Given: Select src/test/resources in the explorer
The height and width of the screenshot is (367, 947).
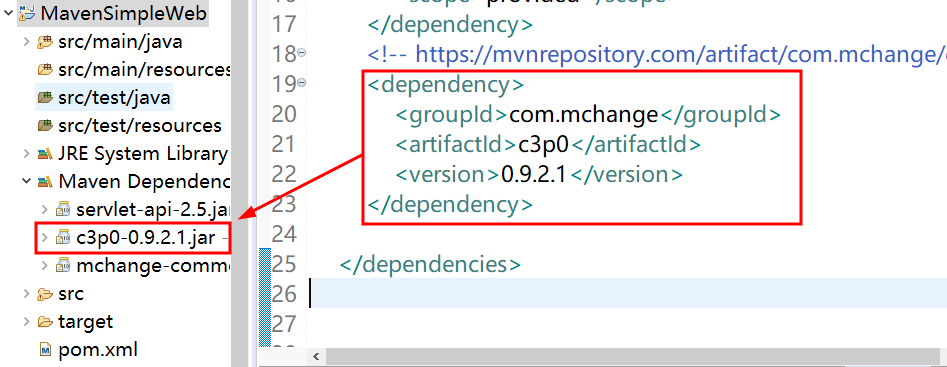Looking at the screenshot, I should point(140,126).
